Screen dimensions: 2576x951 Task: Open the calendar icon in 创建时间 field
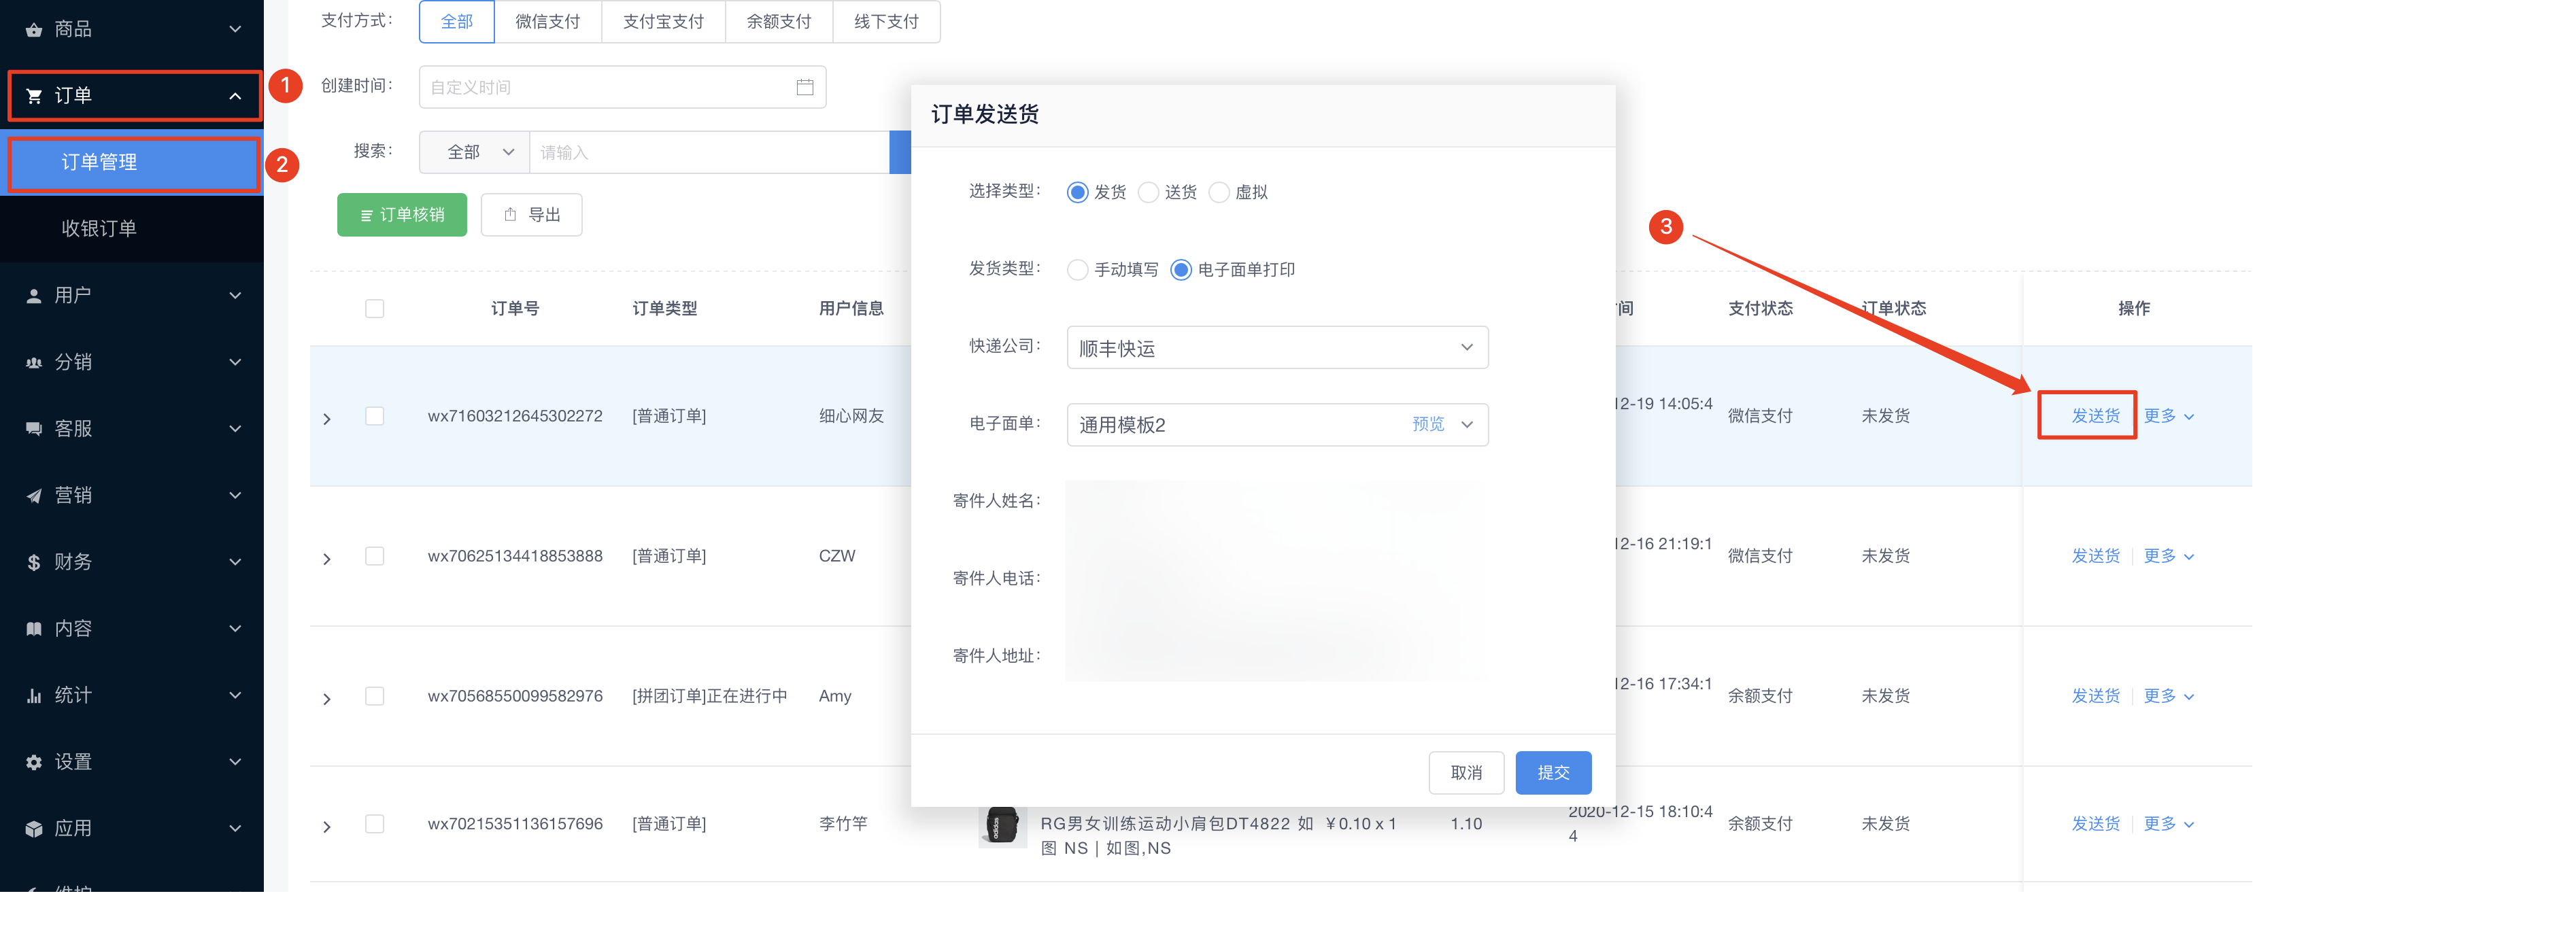click(x=804, y=88)
